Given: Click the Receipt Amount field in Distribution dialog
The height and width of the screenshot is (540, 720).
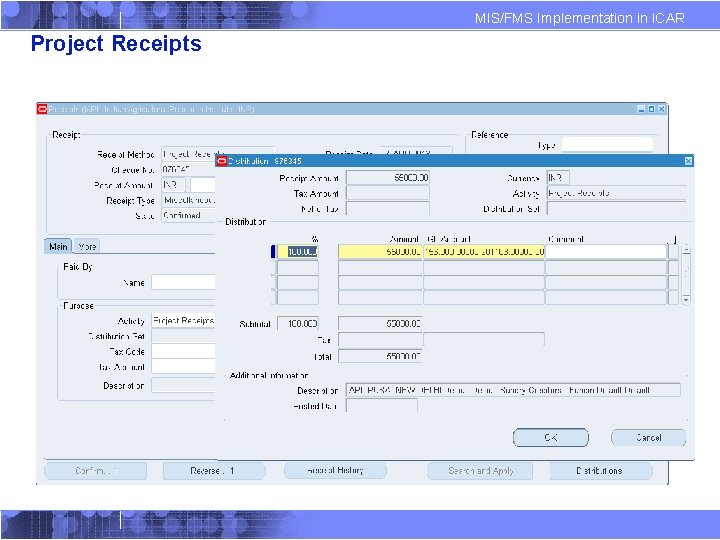Looking at the screenshot, I should tap(388, 177).
